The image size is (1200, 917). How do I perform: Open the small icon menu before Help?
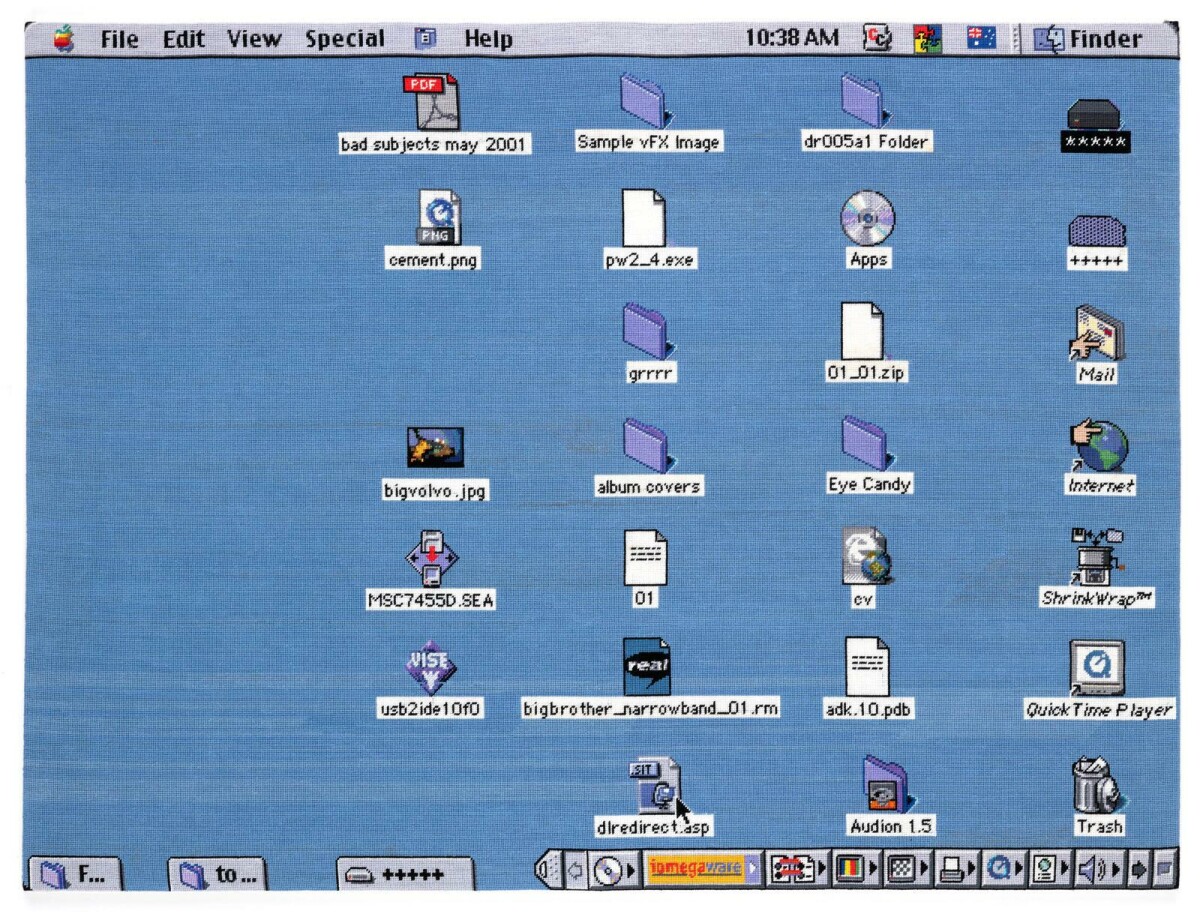tap(424, 40)
